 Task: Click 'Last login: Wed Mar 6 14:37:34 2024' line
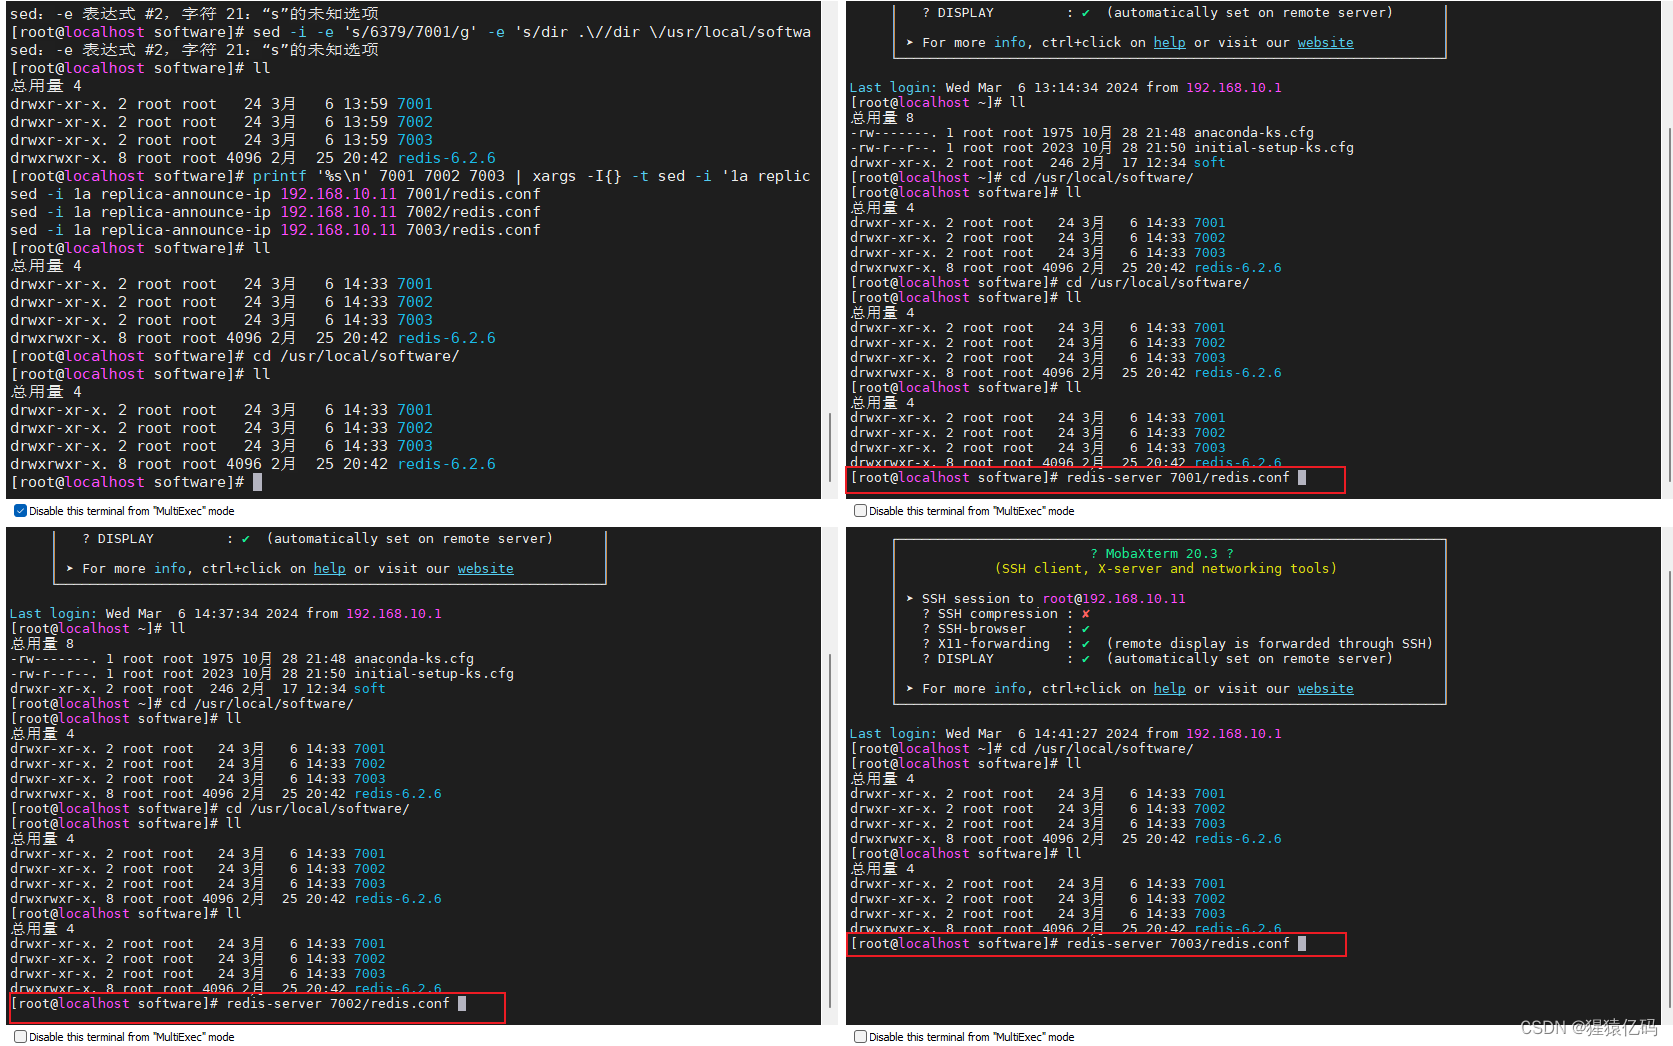click(225, 614)
